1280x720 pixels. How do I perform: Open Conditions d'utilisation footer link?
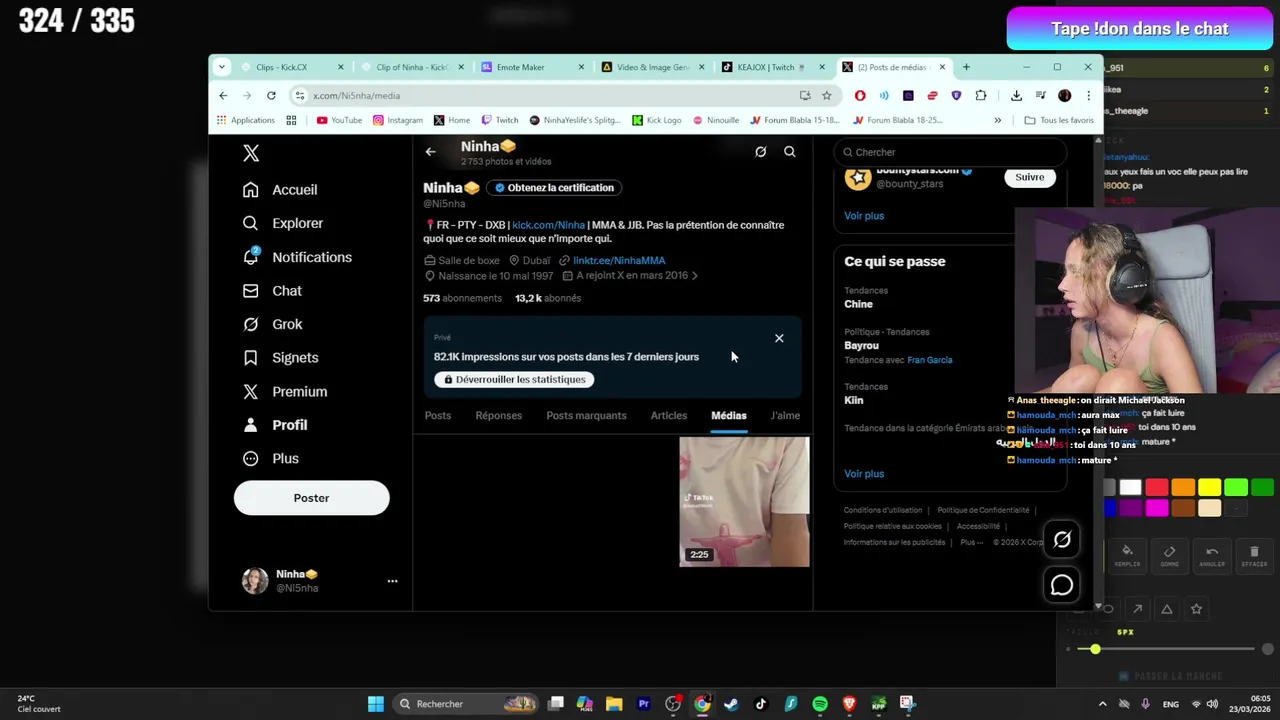click(x=883, y=510)
